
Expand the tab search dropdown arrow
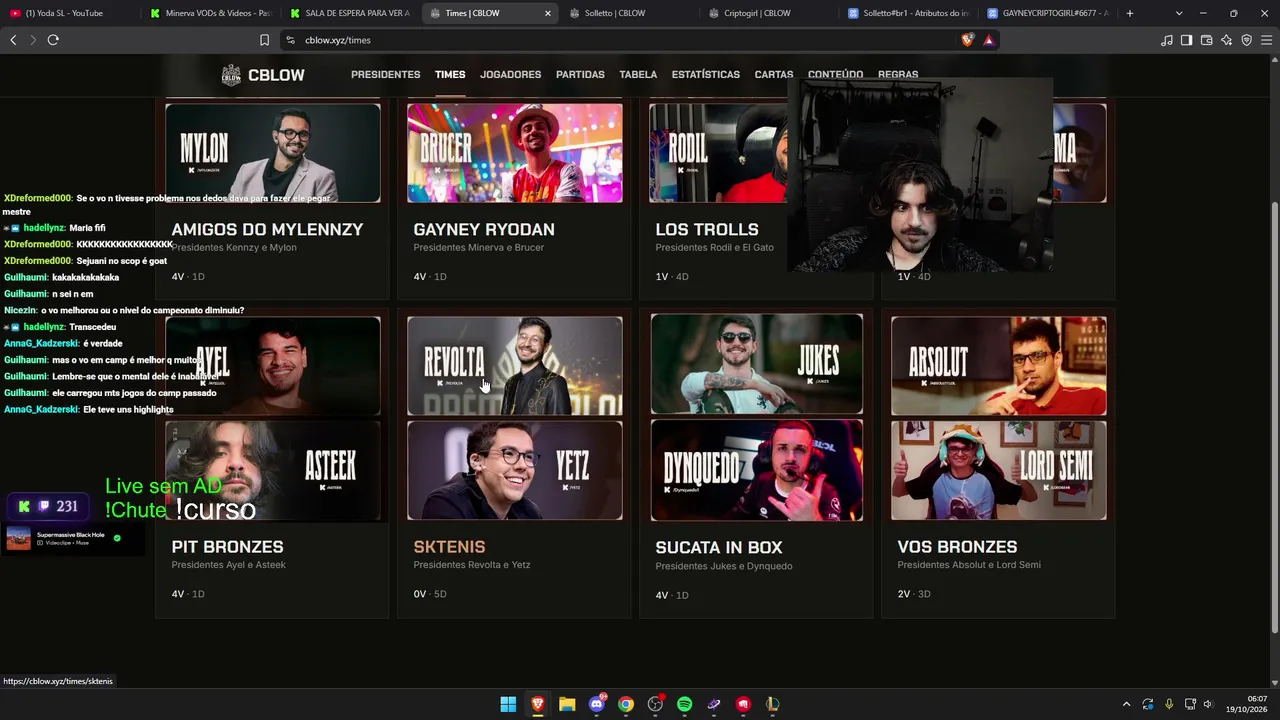[1179, 13]
